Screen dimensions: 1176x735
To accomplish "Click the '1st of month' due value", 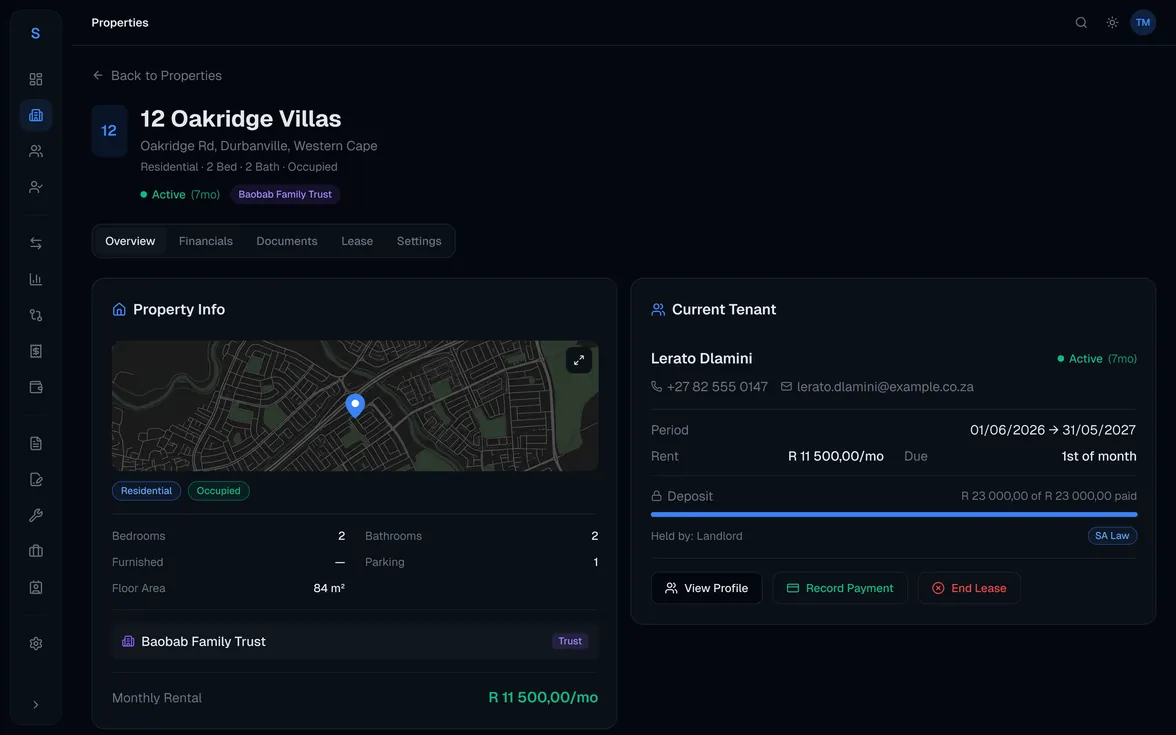I will (1099, 456).
